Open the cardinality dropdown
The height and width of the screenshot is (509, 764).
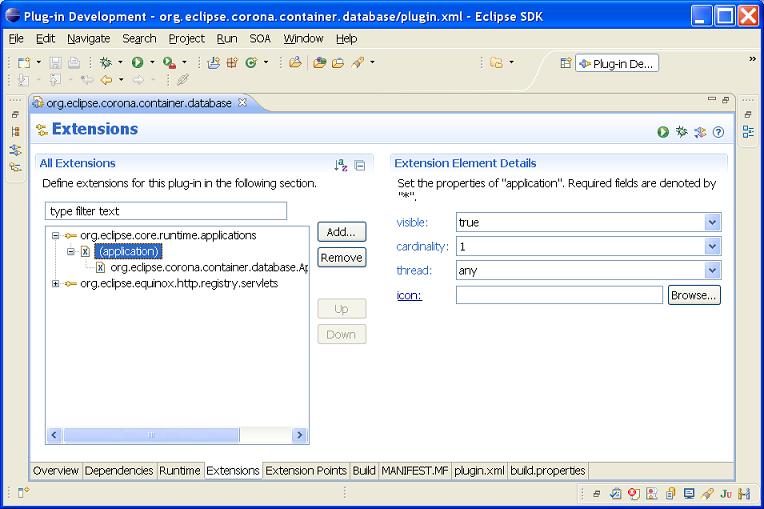712,246
